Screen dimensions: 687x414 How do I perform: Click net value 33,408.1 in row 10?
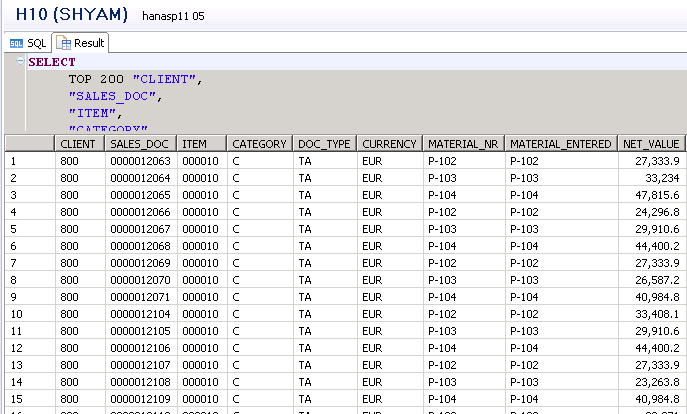coord(652,314)
